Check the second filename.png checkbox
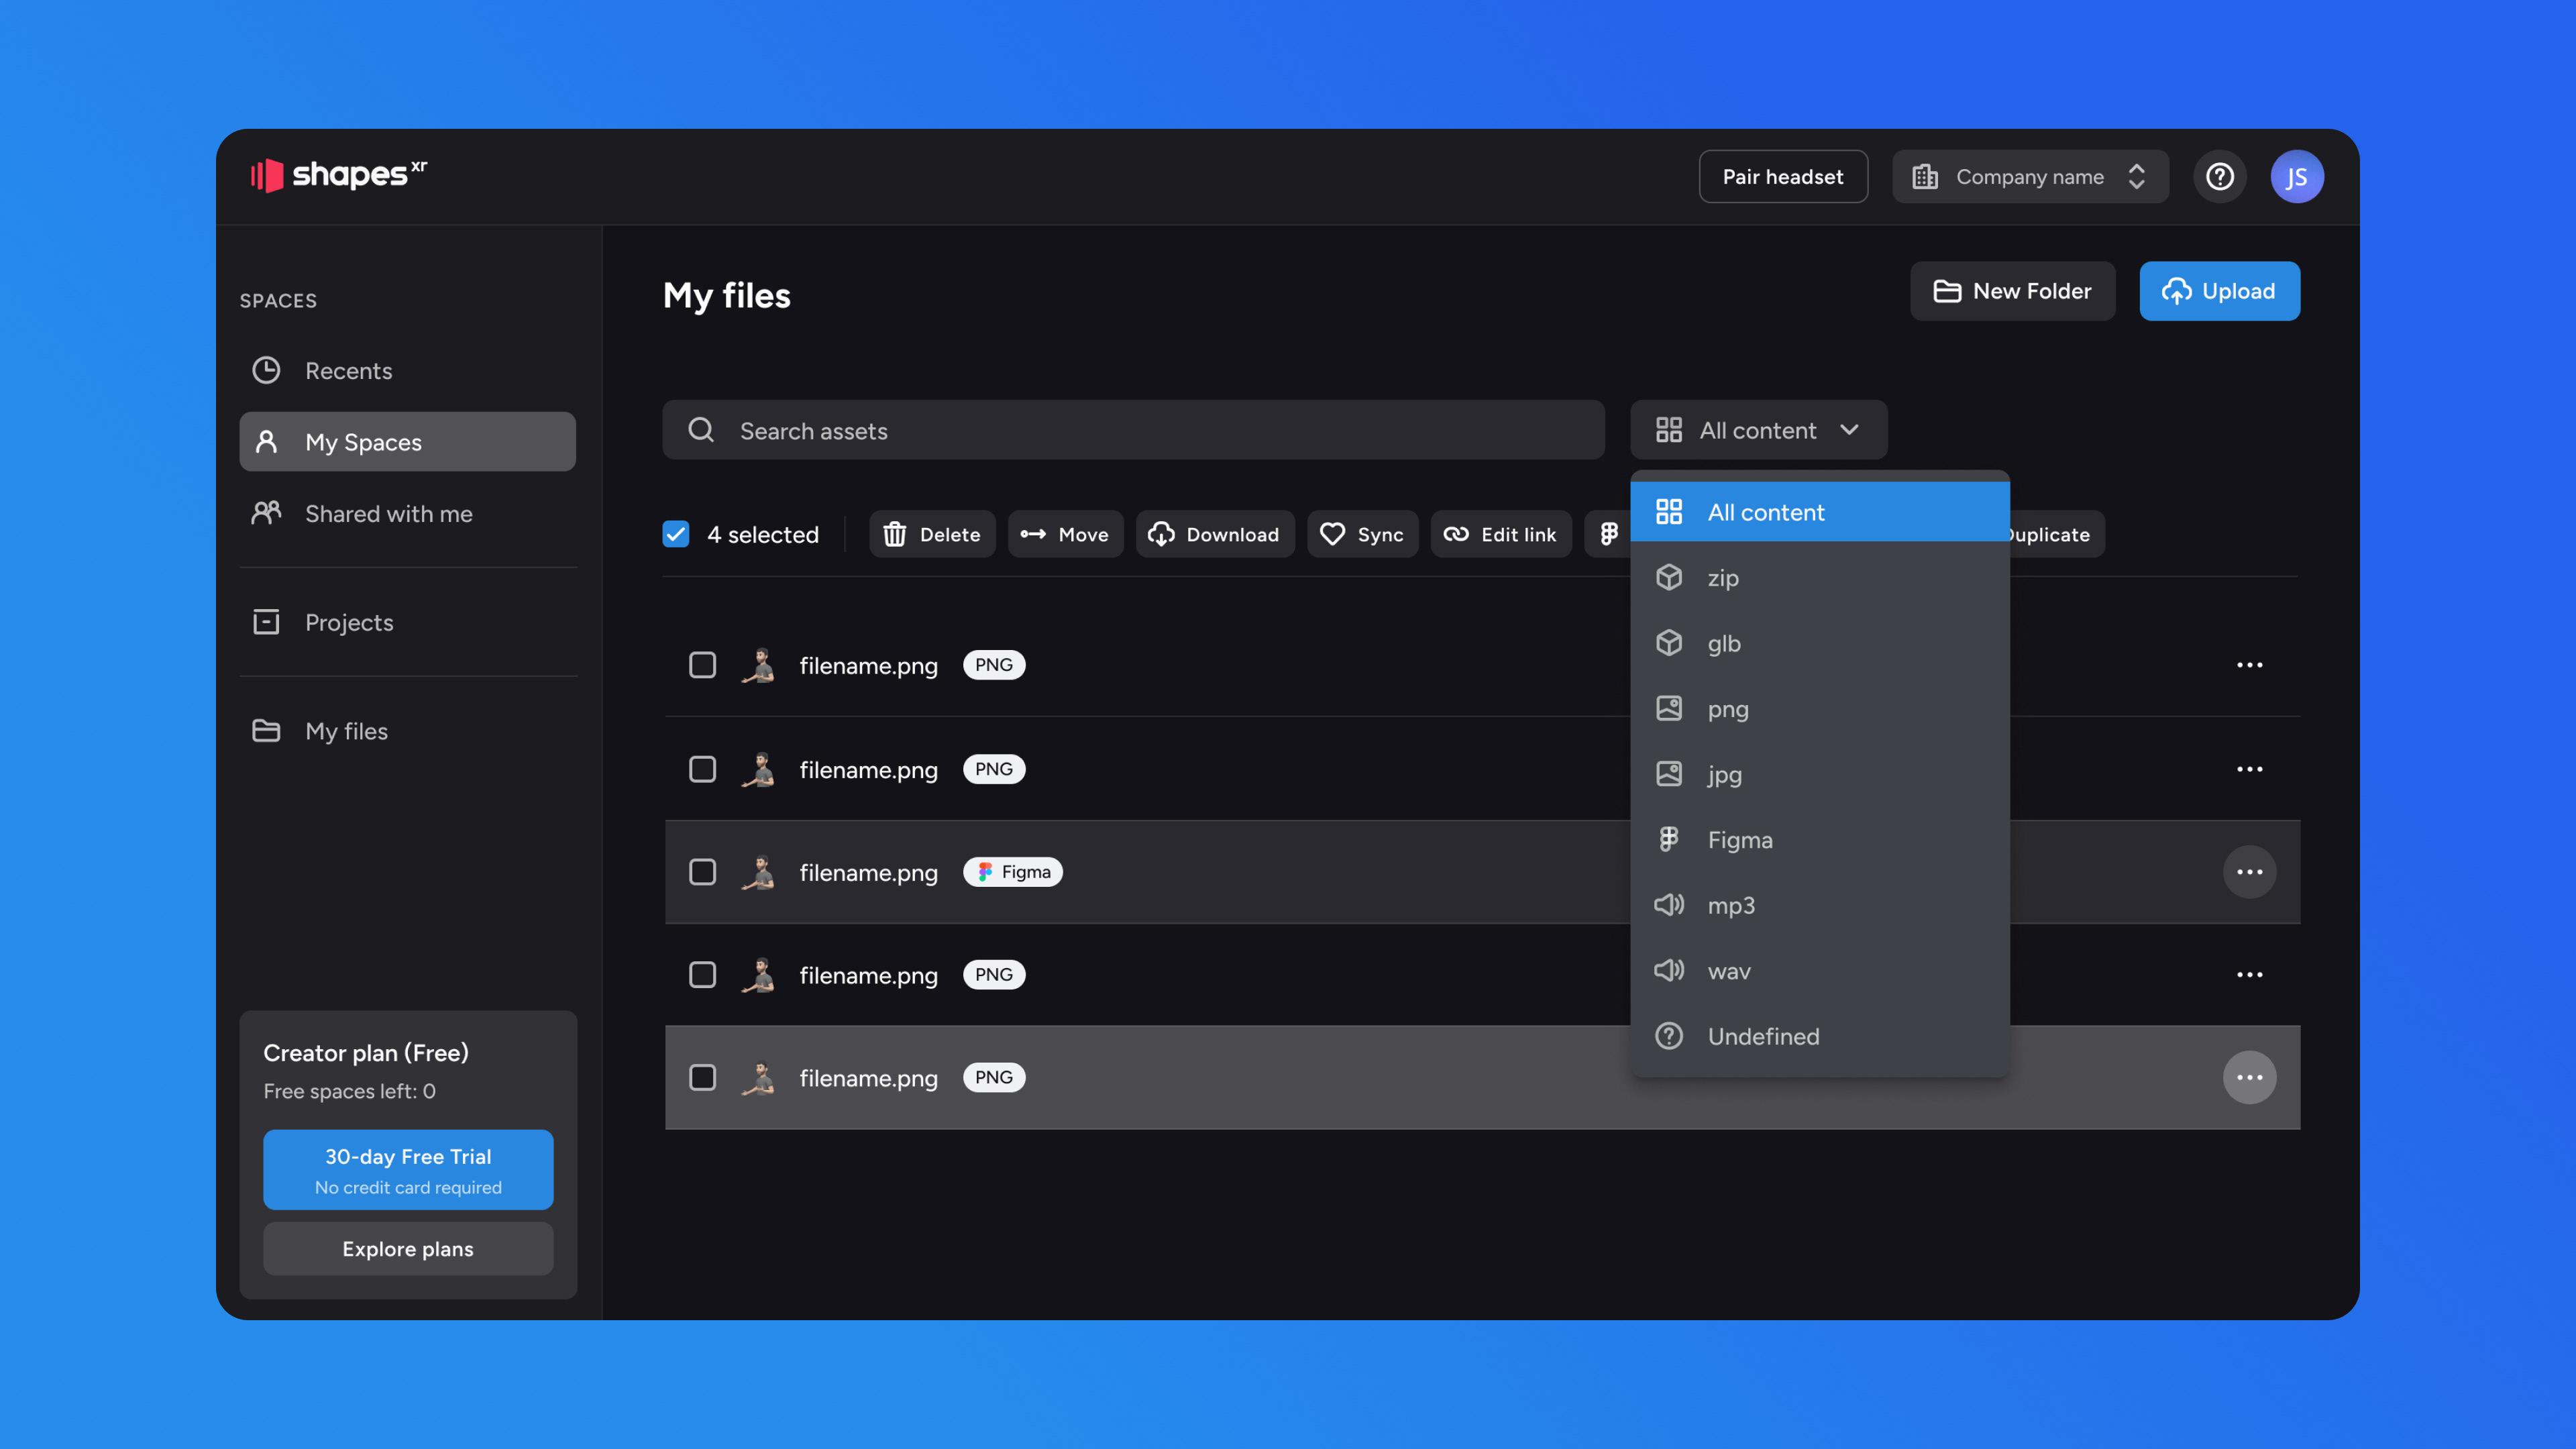The height and width of the screenshot is (1449, 2576). point(703,769)
